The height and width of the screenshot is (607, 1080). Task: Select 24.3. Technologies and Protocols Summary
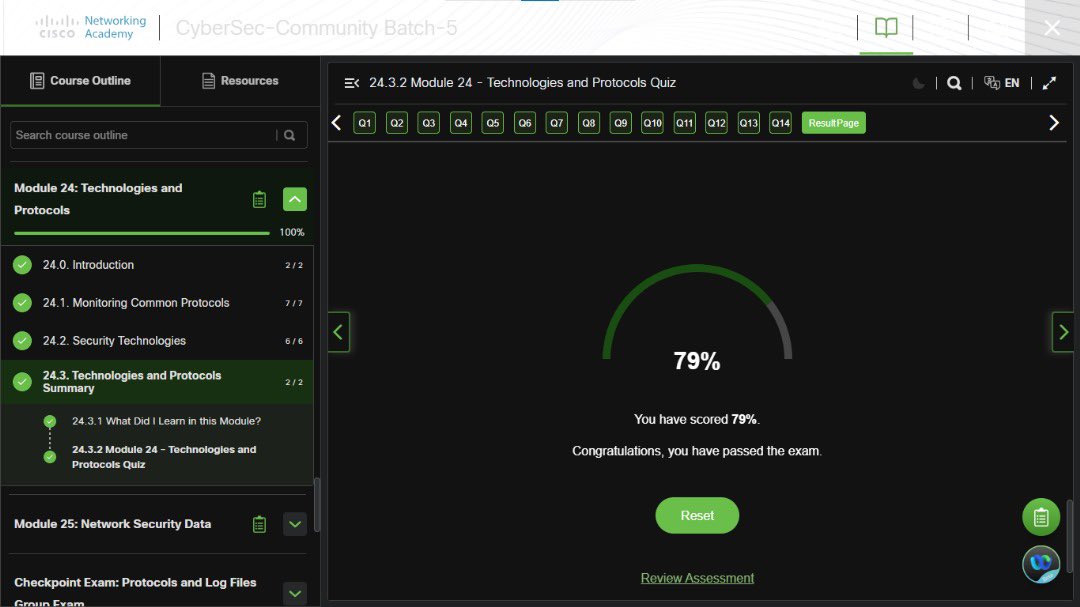point(157,382)
